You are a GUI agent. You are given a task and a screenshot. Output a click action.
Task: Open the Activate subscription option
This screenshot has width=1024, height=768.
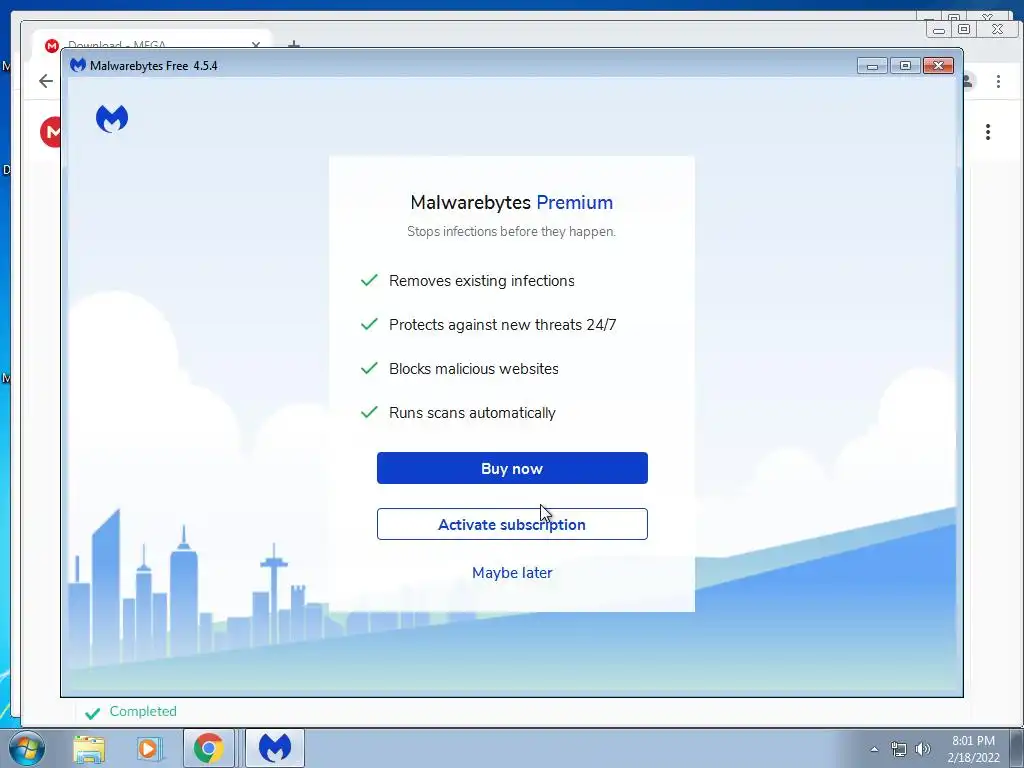512,524
